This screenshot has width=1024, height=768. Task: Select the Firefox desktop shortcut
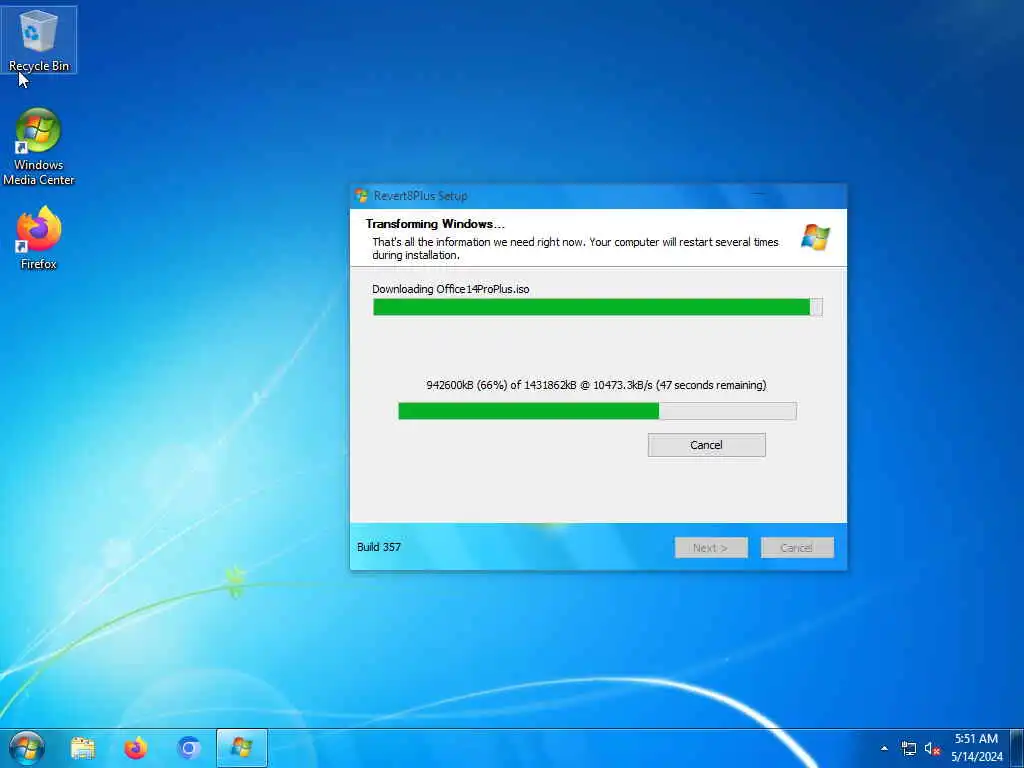(x=39, y=238)
